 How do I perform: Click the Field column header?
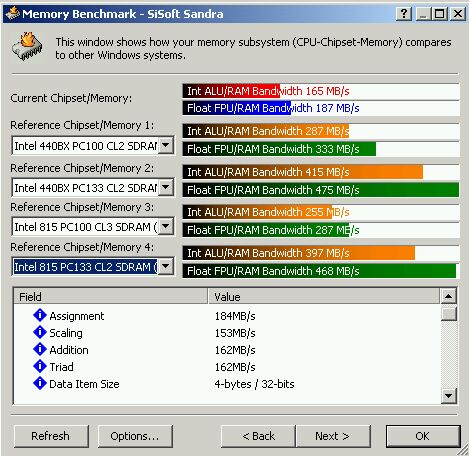111,296
